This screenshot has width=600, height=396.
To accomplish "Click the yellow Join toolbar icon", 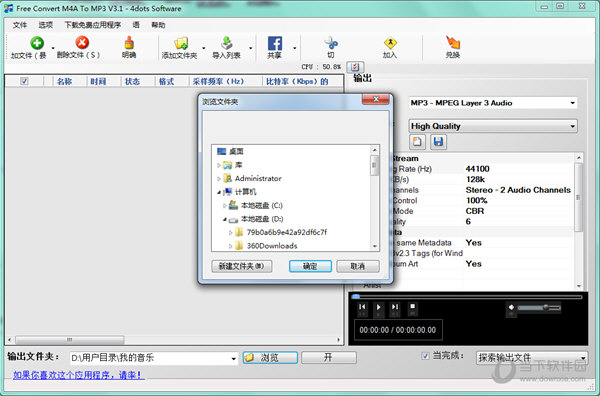I will coord(390,43).
